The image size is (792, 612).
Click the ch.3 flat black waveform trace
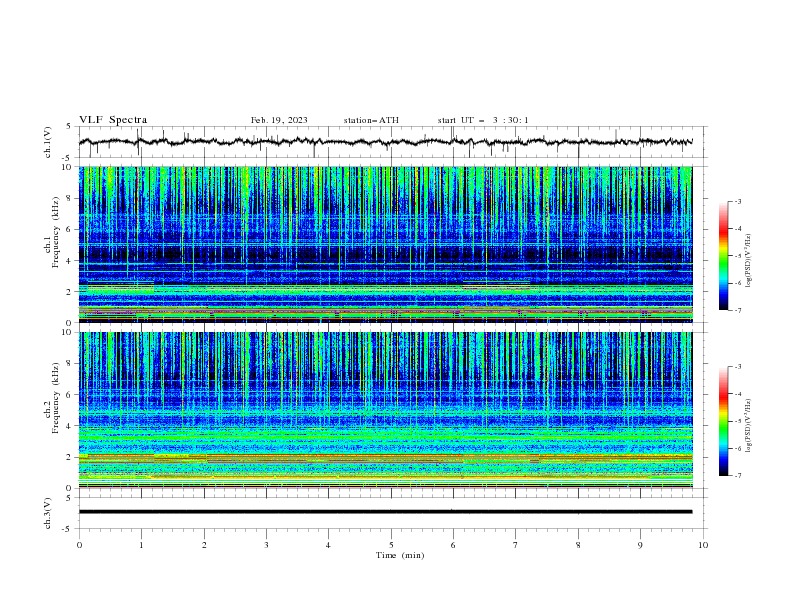coord(385,512)
